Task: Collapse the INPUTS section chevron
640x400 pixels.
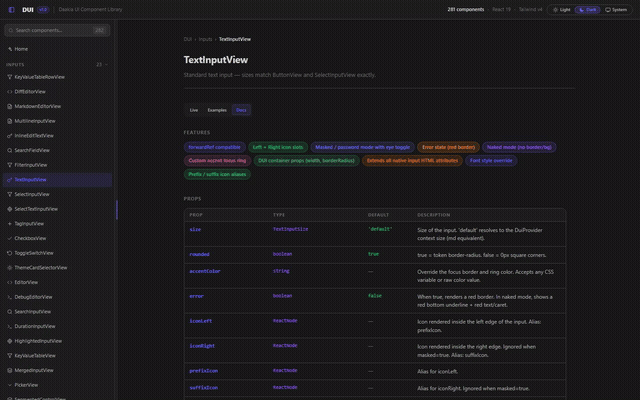Action: coord(107,64)
